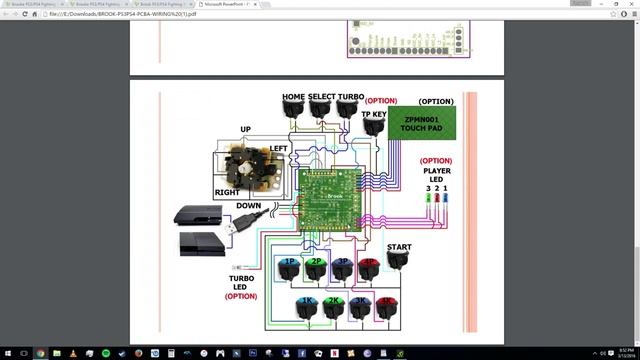Click the game controller icon on taskbar
The image size is (640, 360).
pos(220,353)
